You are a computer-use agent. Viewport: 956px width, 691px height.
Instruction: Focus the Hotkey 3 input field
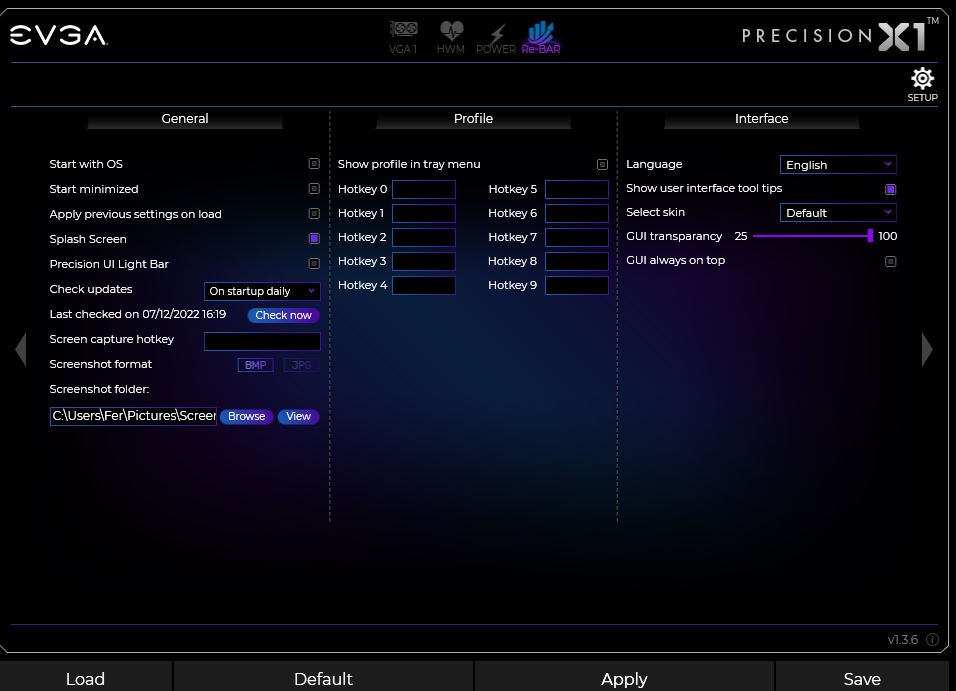pos(424,261)
